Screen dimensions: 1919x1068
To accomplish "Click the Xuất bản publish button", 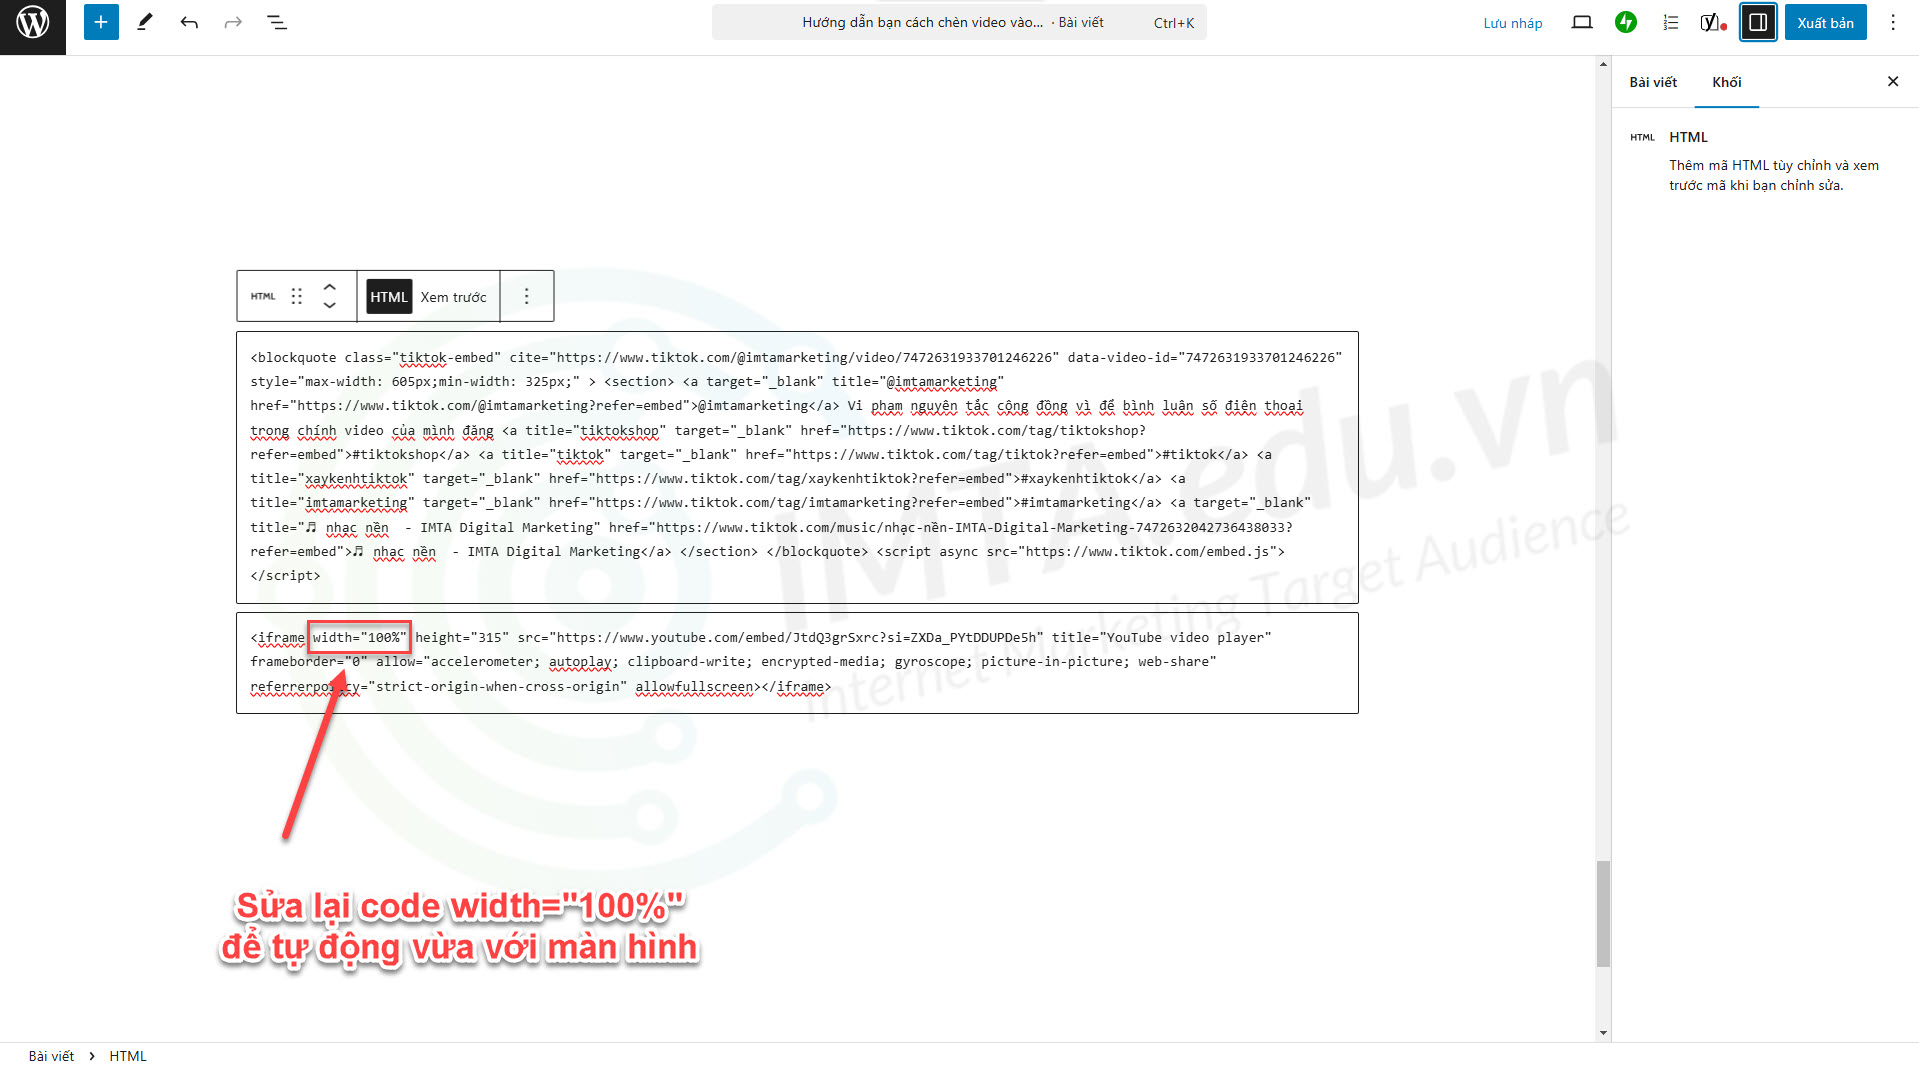I will pyautogui.click(x=1825, y=22).
